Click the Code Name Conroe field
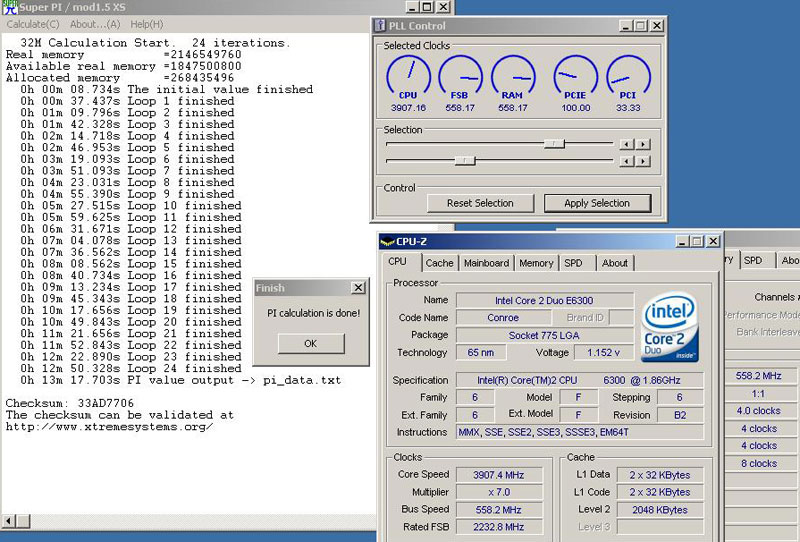Image resolution: width=800 pixels, height=542 pixels. click(503, 317)
